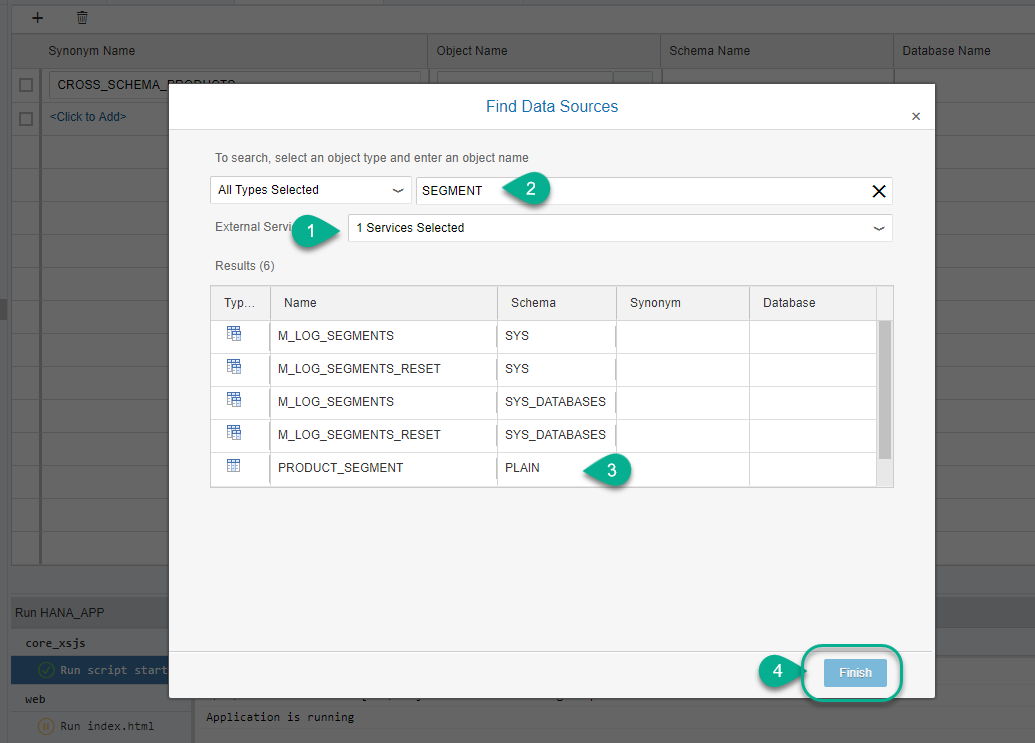1035x743 pixels.
Task: Select the Run script start entry
Action: point(90,670)
